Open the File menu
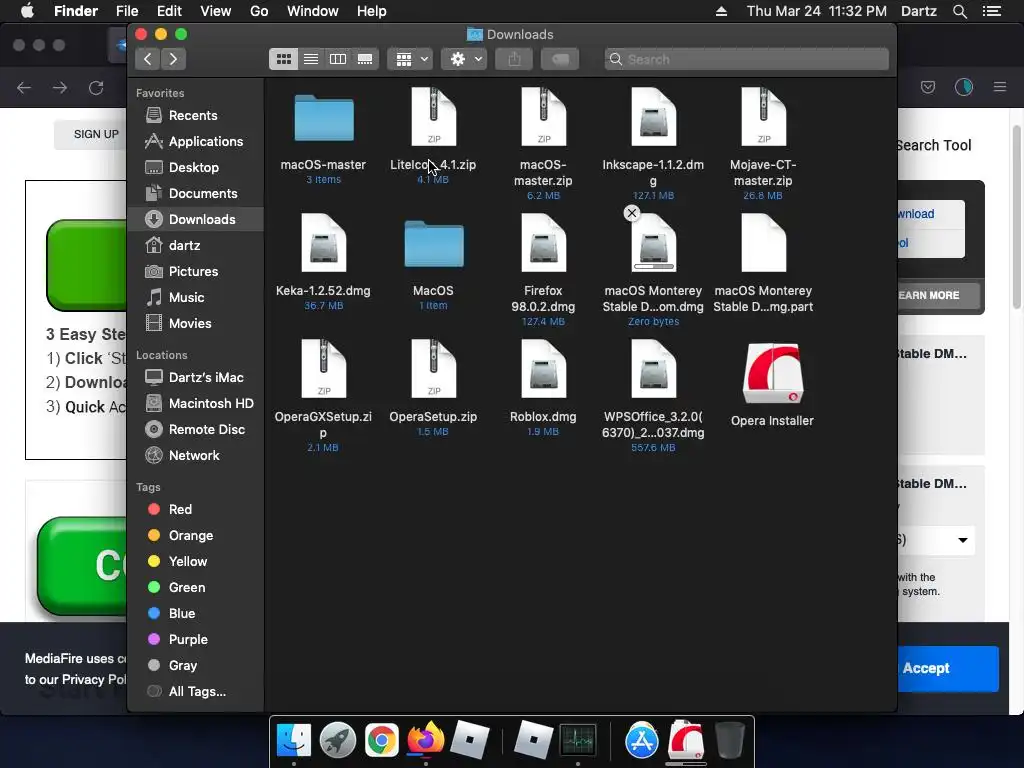This screenshot has height=768, width=1024. pos(127,11)
